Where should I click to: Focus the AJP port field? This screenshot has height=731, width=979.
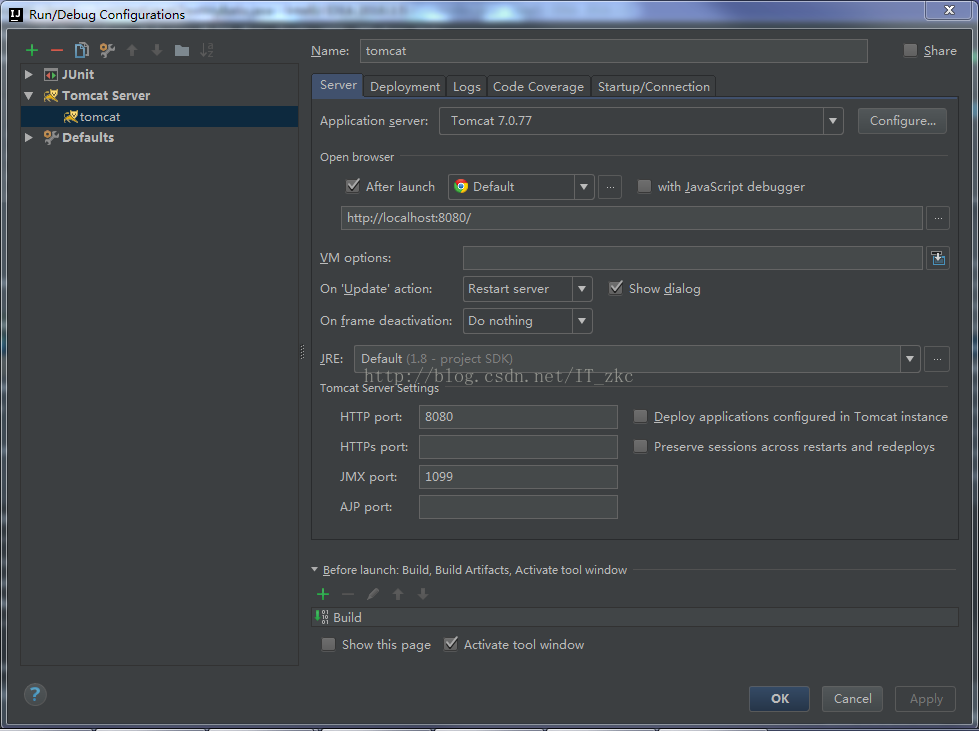click(x=518, y=506)
